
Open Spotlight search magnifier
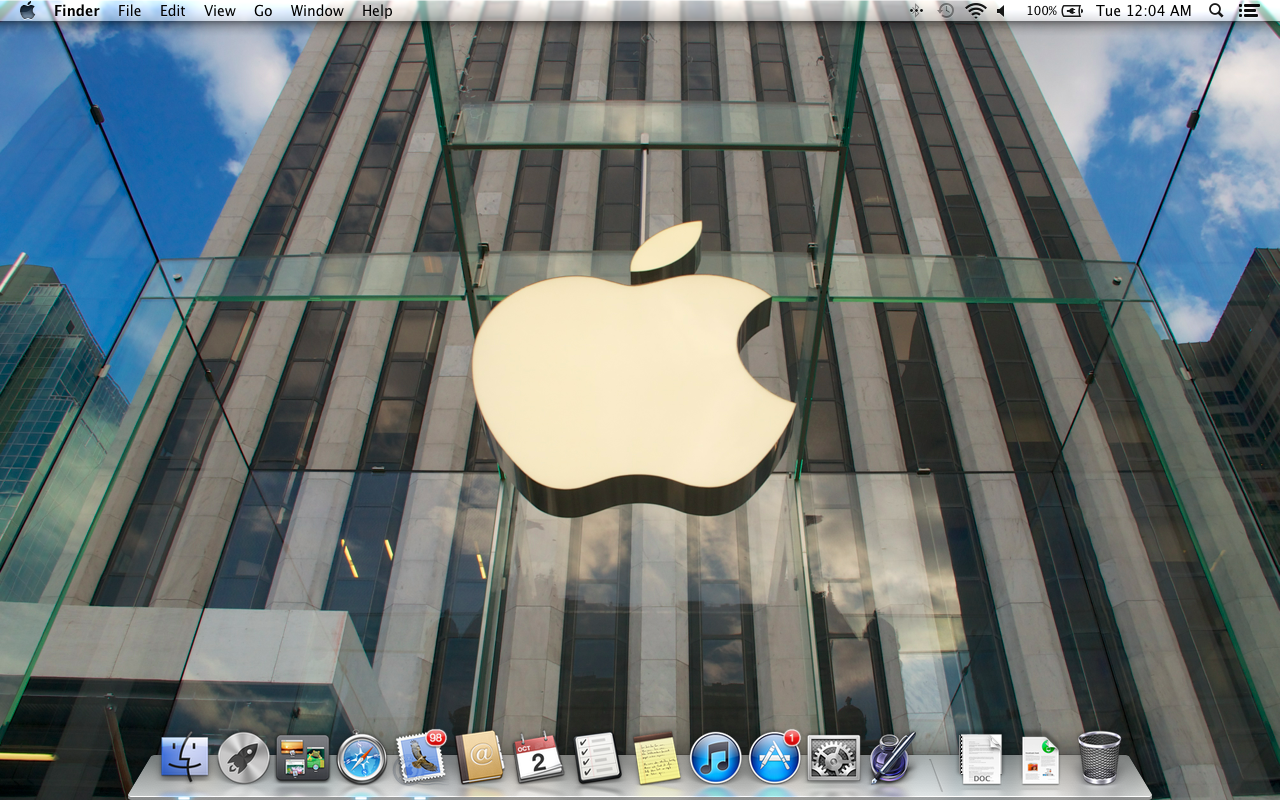1216,11
